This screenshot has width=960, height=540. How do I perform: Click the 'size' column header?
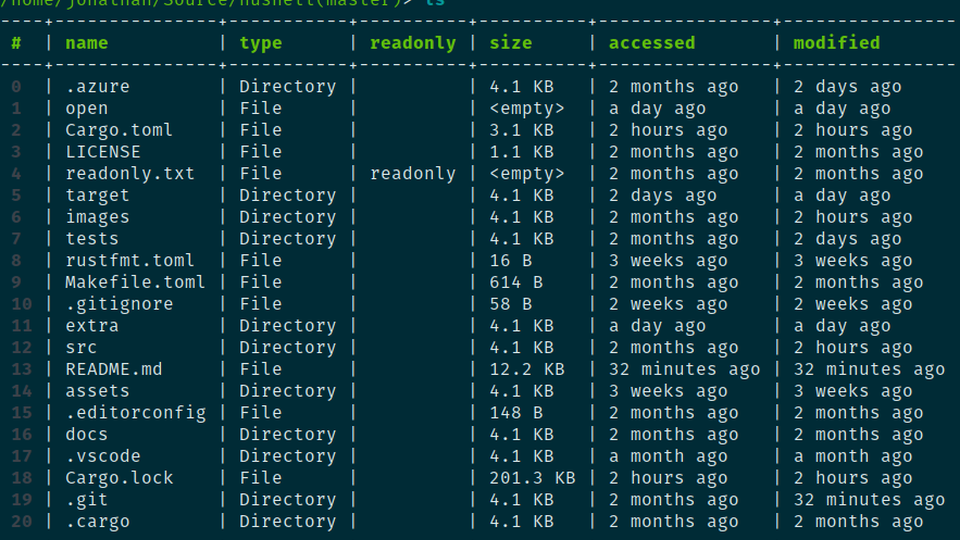511,43
